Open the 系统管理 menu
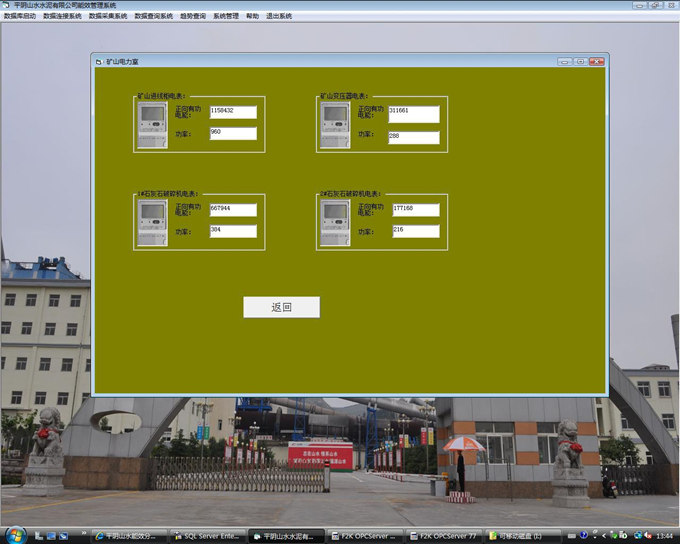The width and height of the screenshot is (680, 544). [x=226, y=16]
